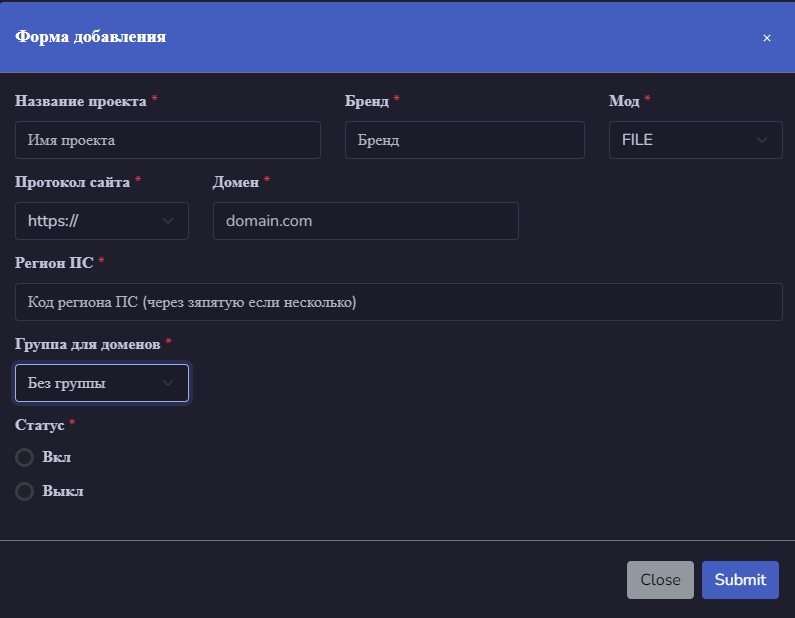Image resolution: width=795 pixels, height=618 pixels.
Task: Click into the Бренд text field
Action: pyautogui.click(x=464, y=140)
